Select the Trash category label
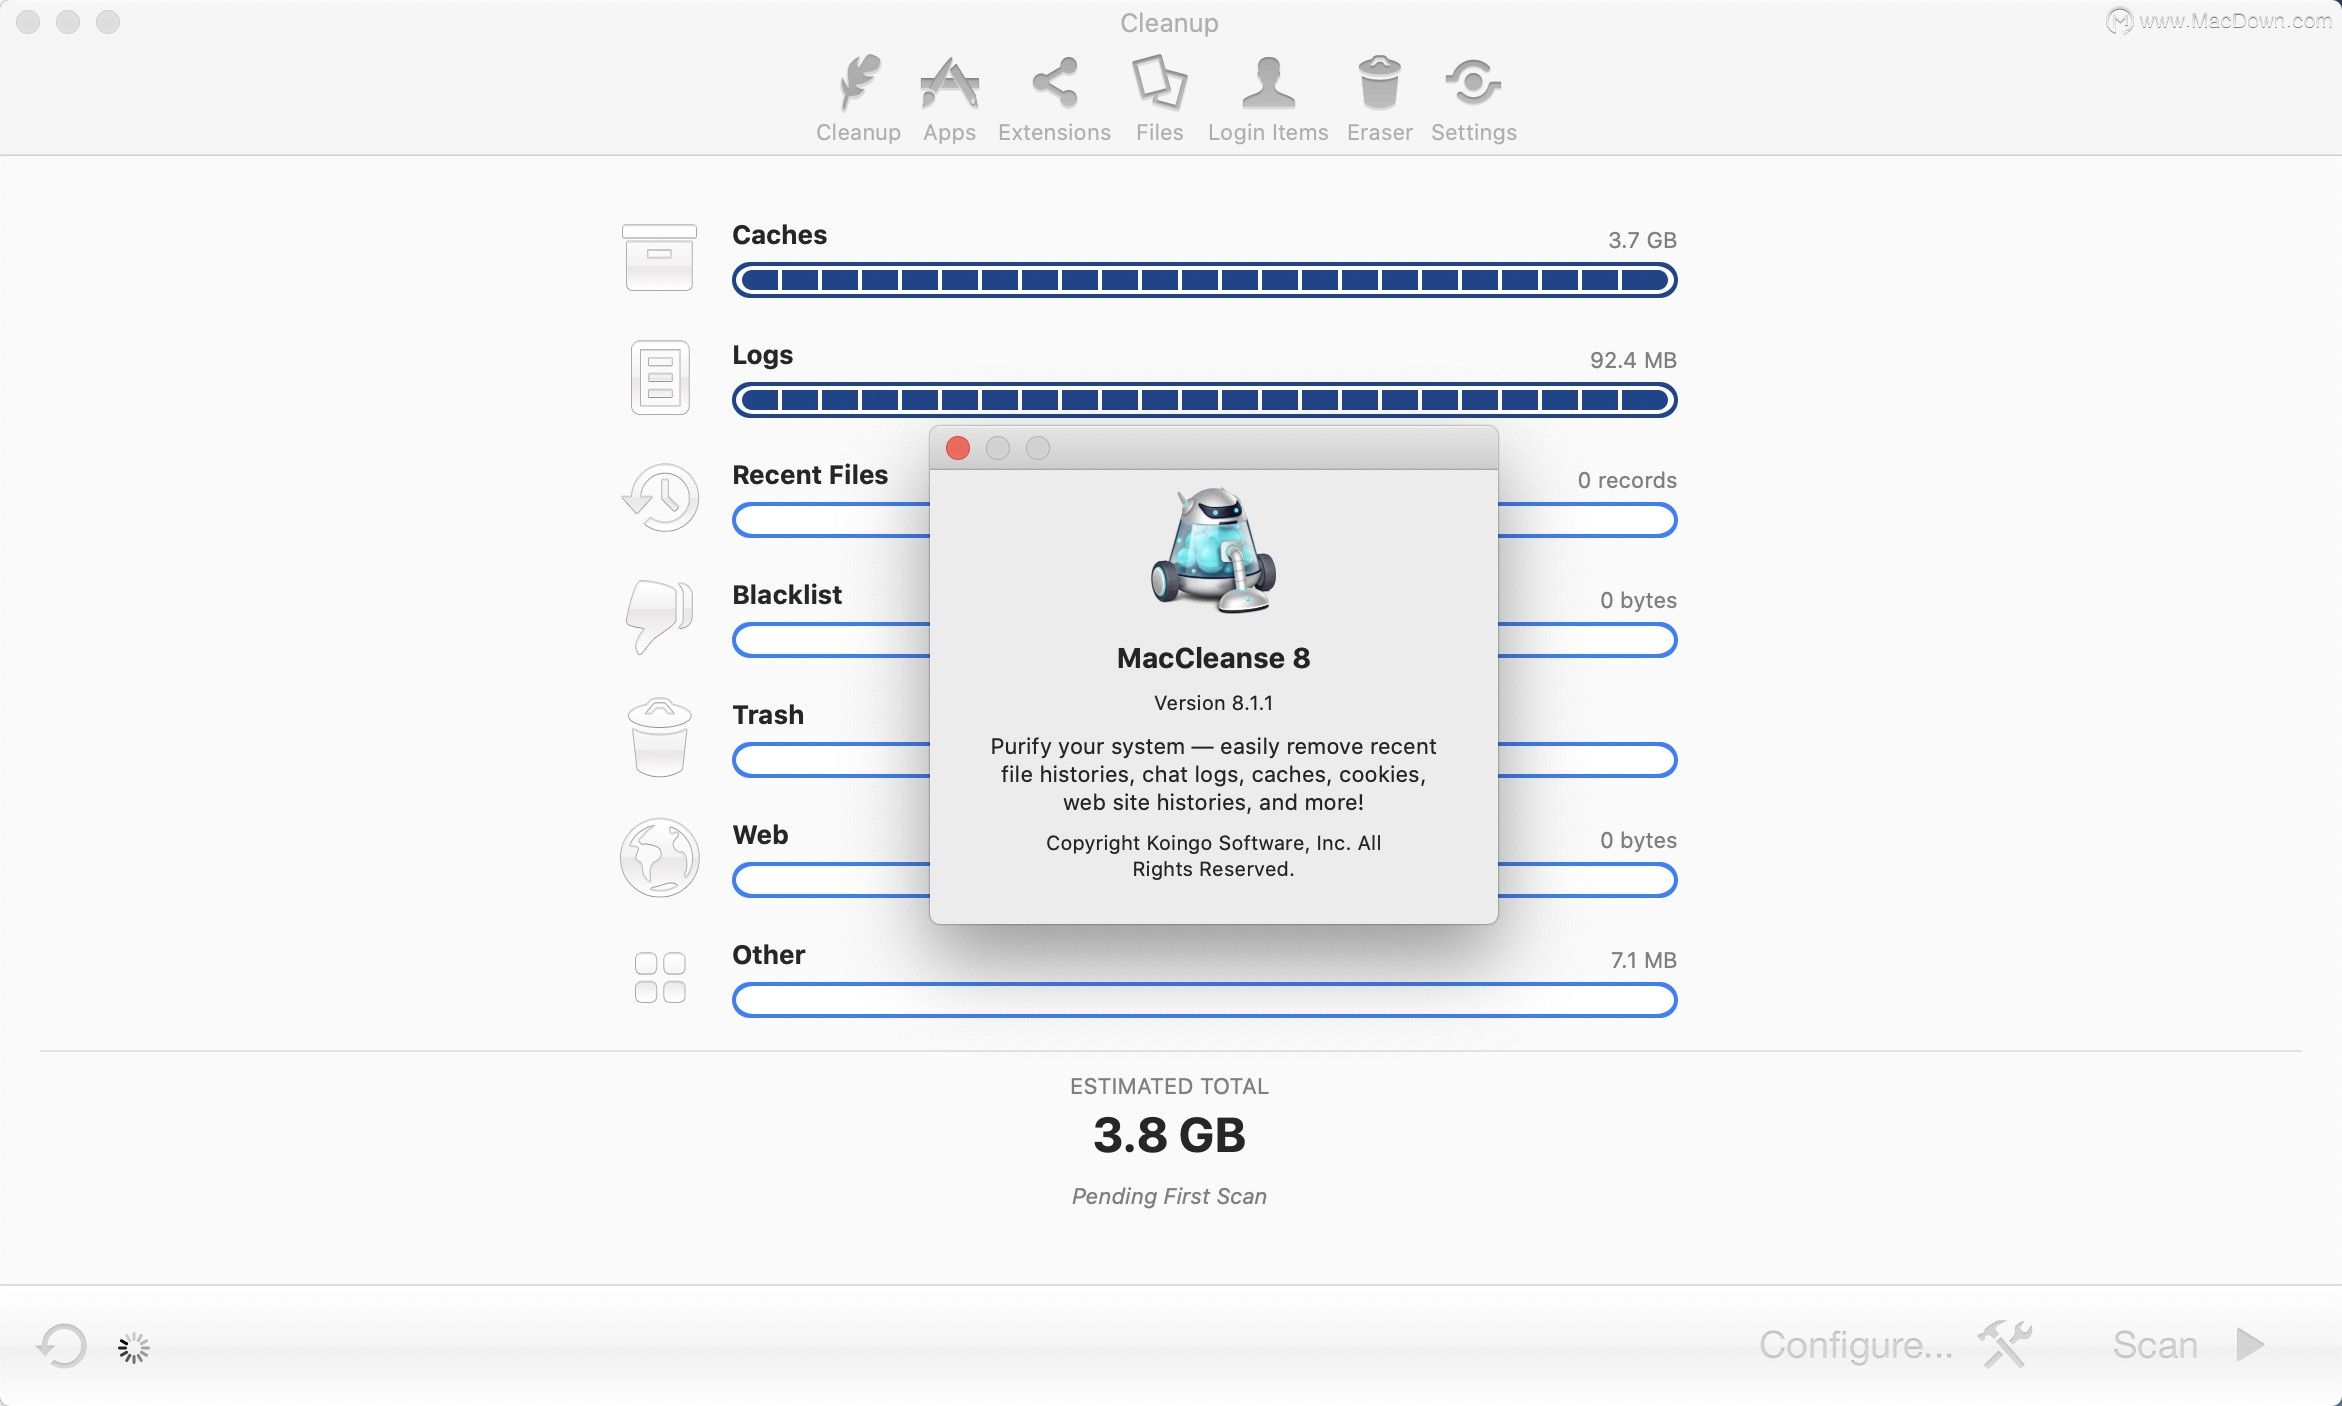 click(768, 715)
